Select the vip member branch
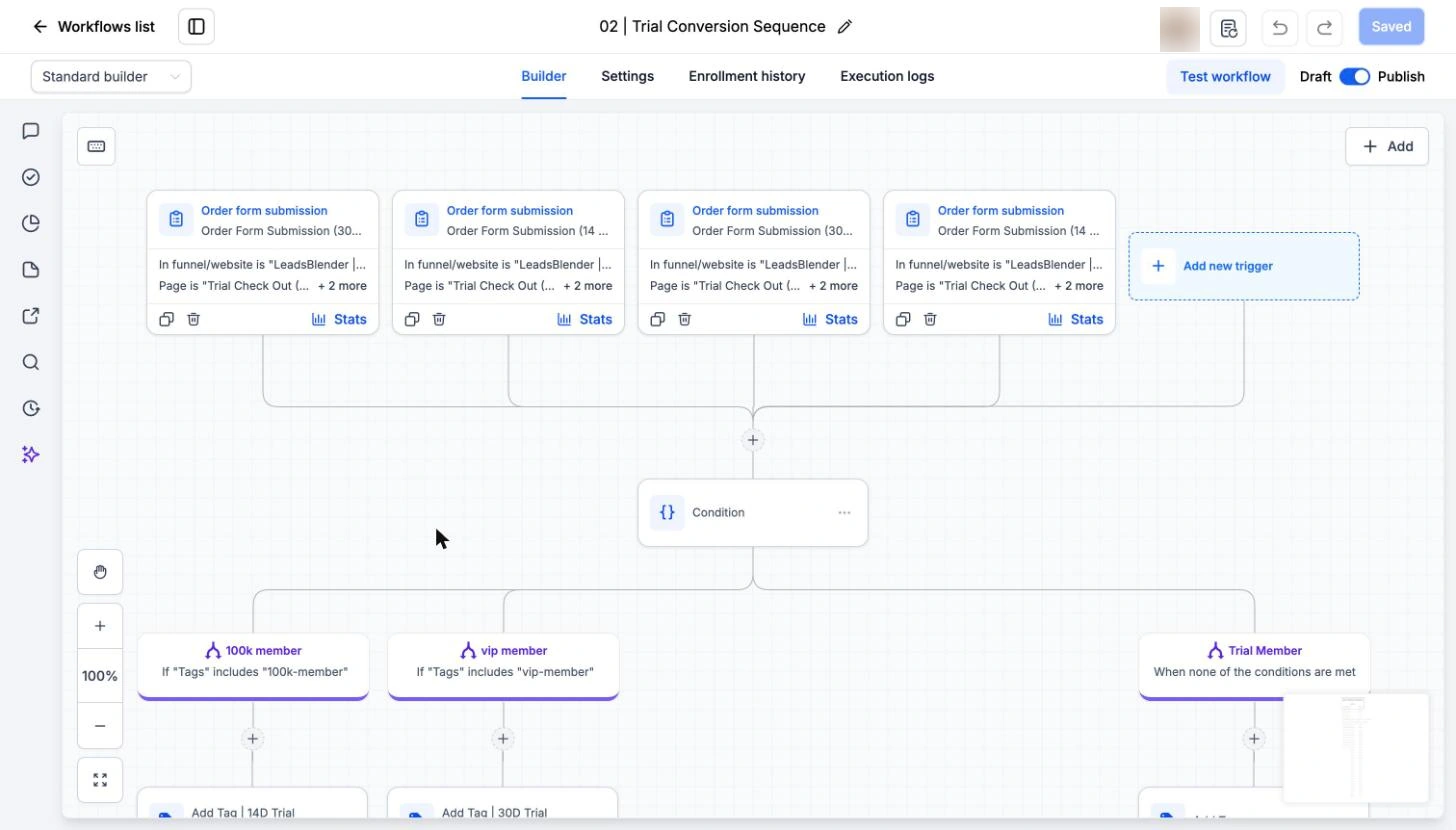This screenshot has height=830, width=1456. click(x=503, y=666)
